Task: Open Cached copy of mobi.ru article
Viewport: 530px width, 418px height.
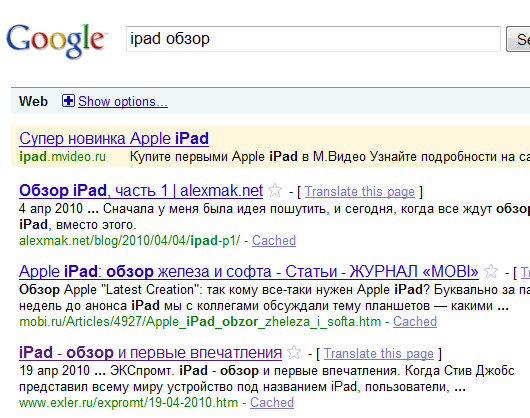Action: (x=415, y=321)
